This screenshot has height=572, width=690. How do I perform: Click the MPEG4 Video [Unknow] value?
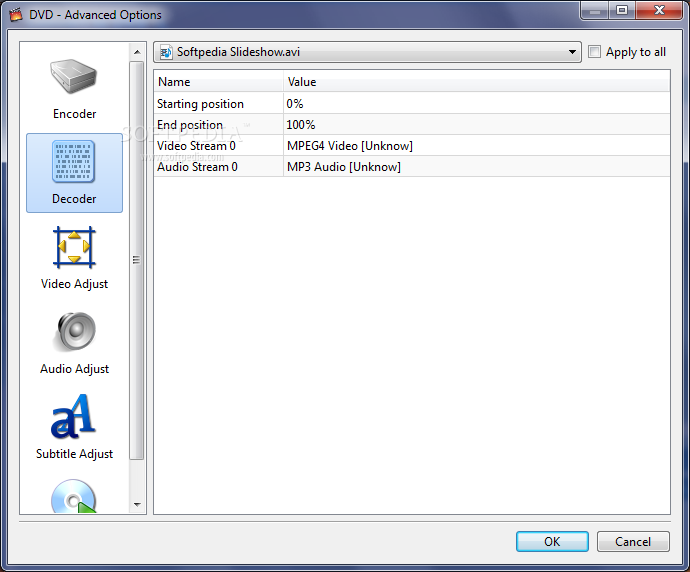coord(350,146)
